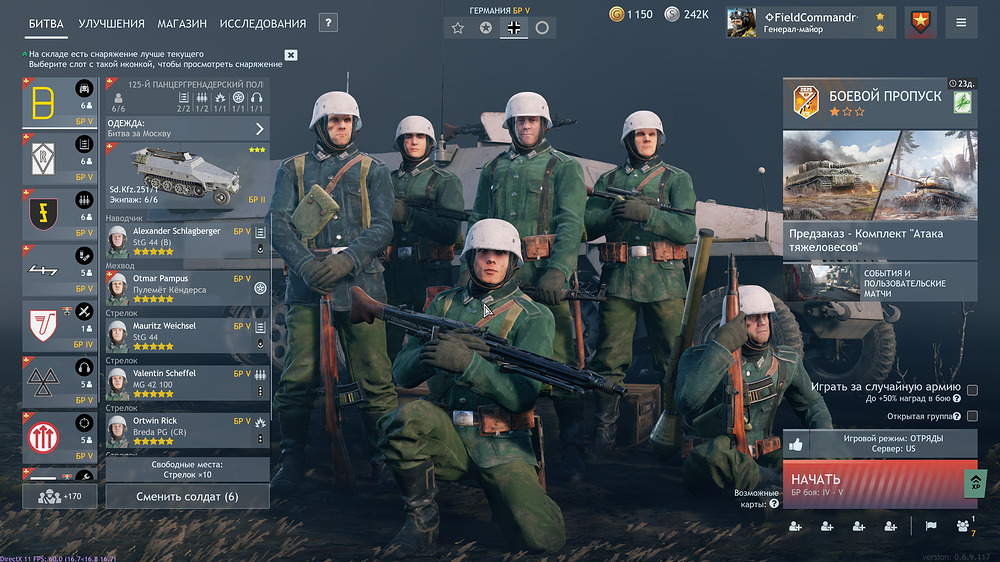Viewport: 1000px width, 562px height.
Task: Click the red Soviet star emblem icon
Action: tap(920, 22)
